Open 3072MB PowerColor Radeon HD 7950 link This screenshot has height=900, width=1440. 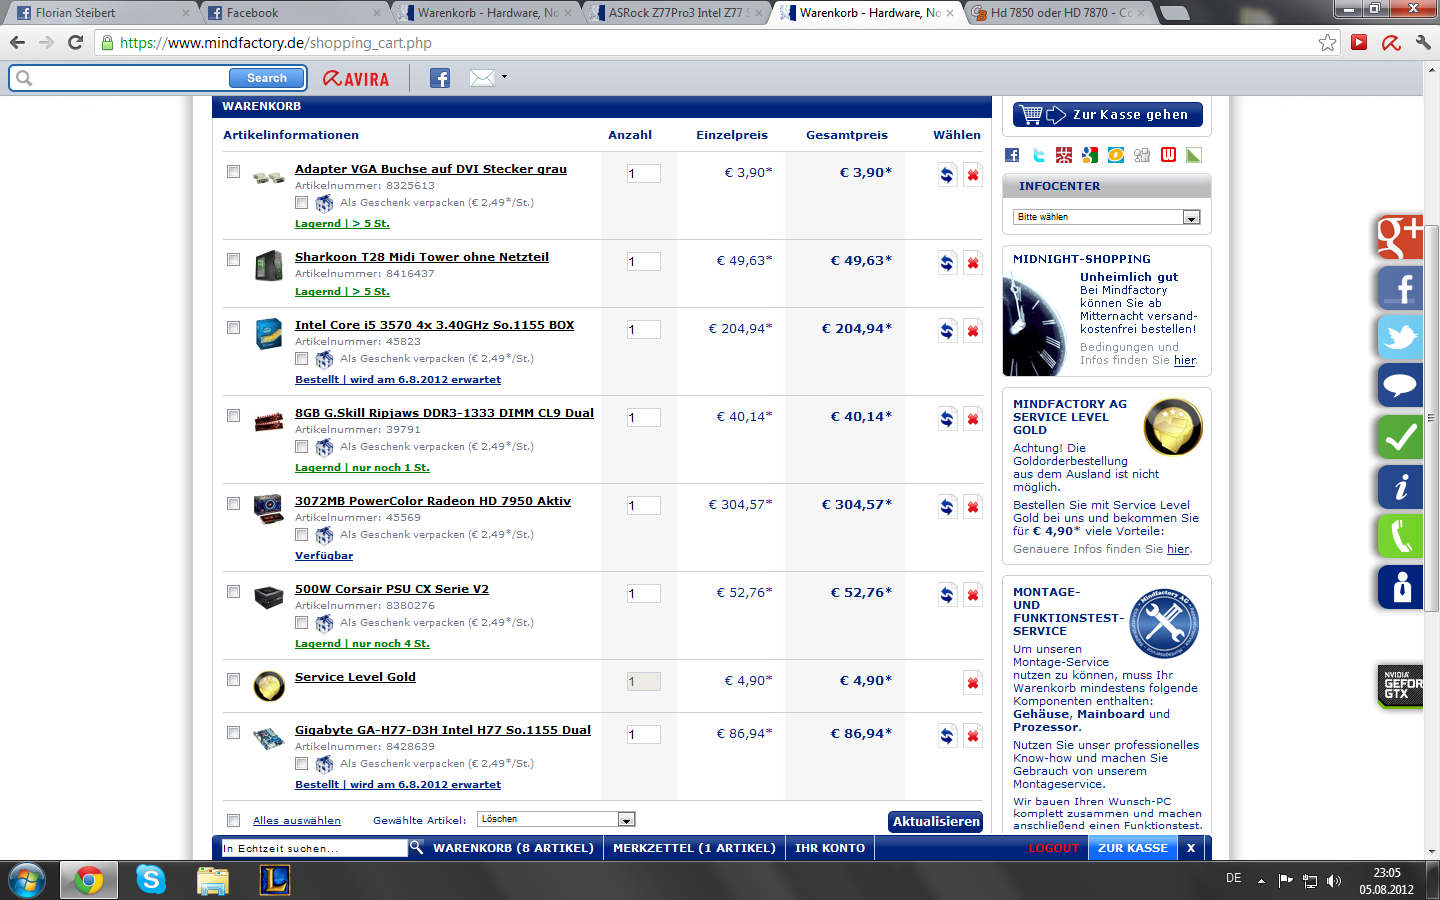point(433,501)
